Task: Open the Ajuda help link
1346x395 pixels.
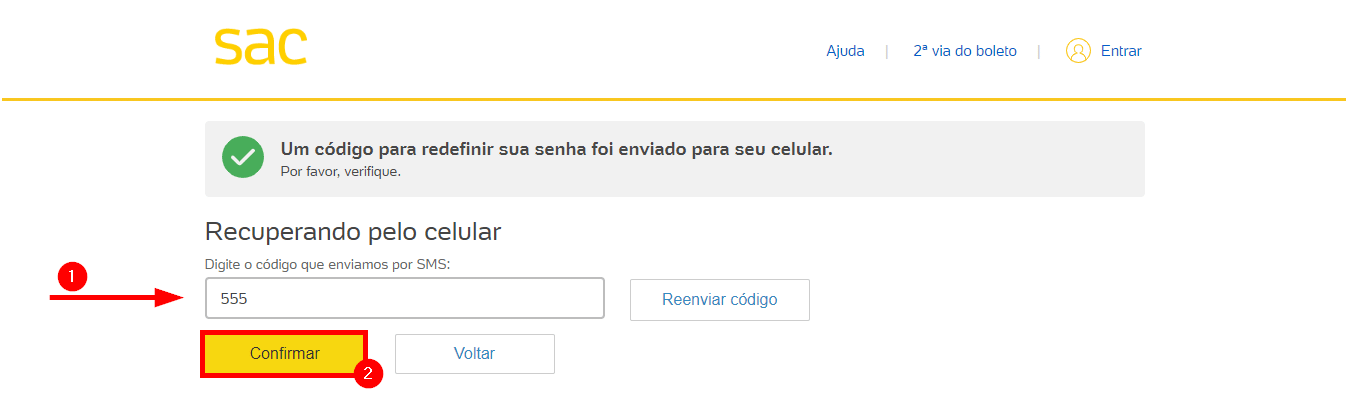Action: [x=845, y=51]
